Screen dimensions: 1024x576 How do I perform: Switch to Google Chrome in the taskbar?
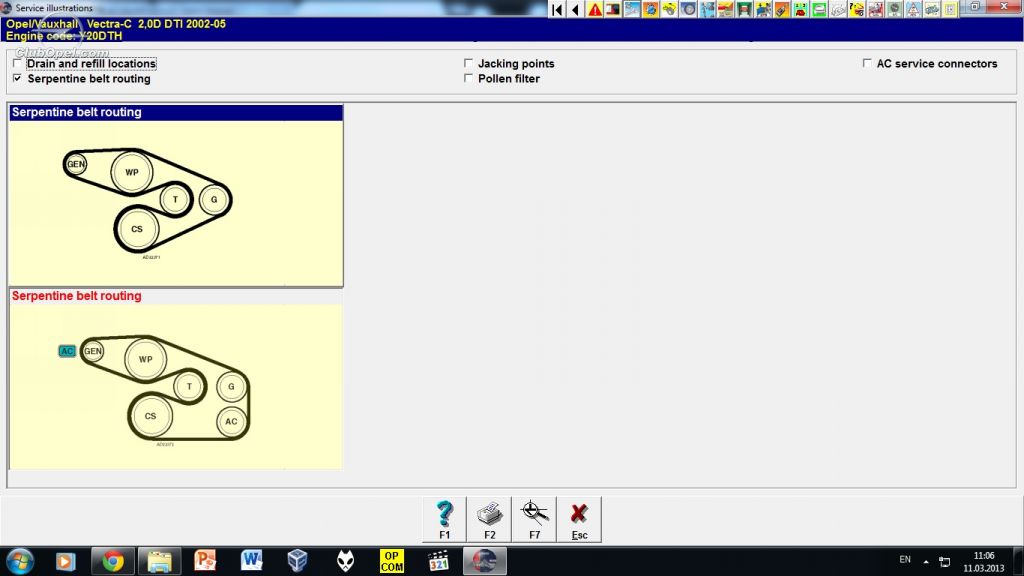click(x=112, y=561)
